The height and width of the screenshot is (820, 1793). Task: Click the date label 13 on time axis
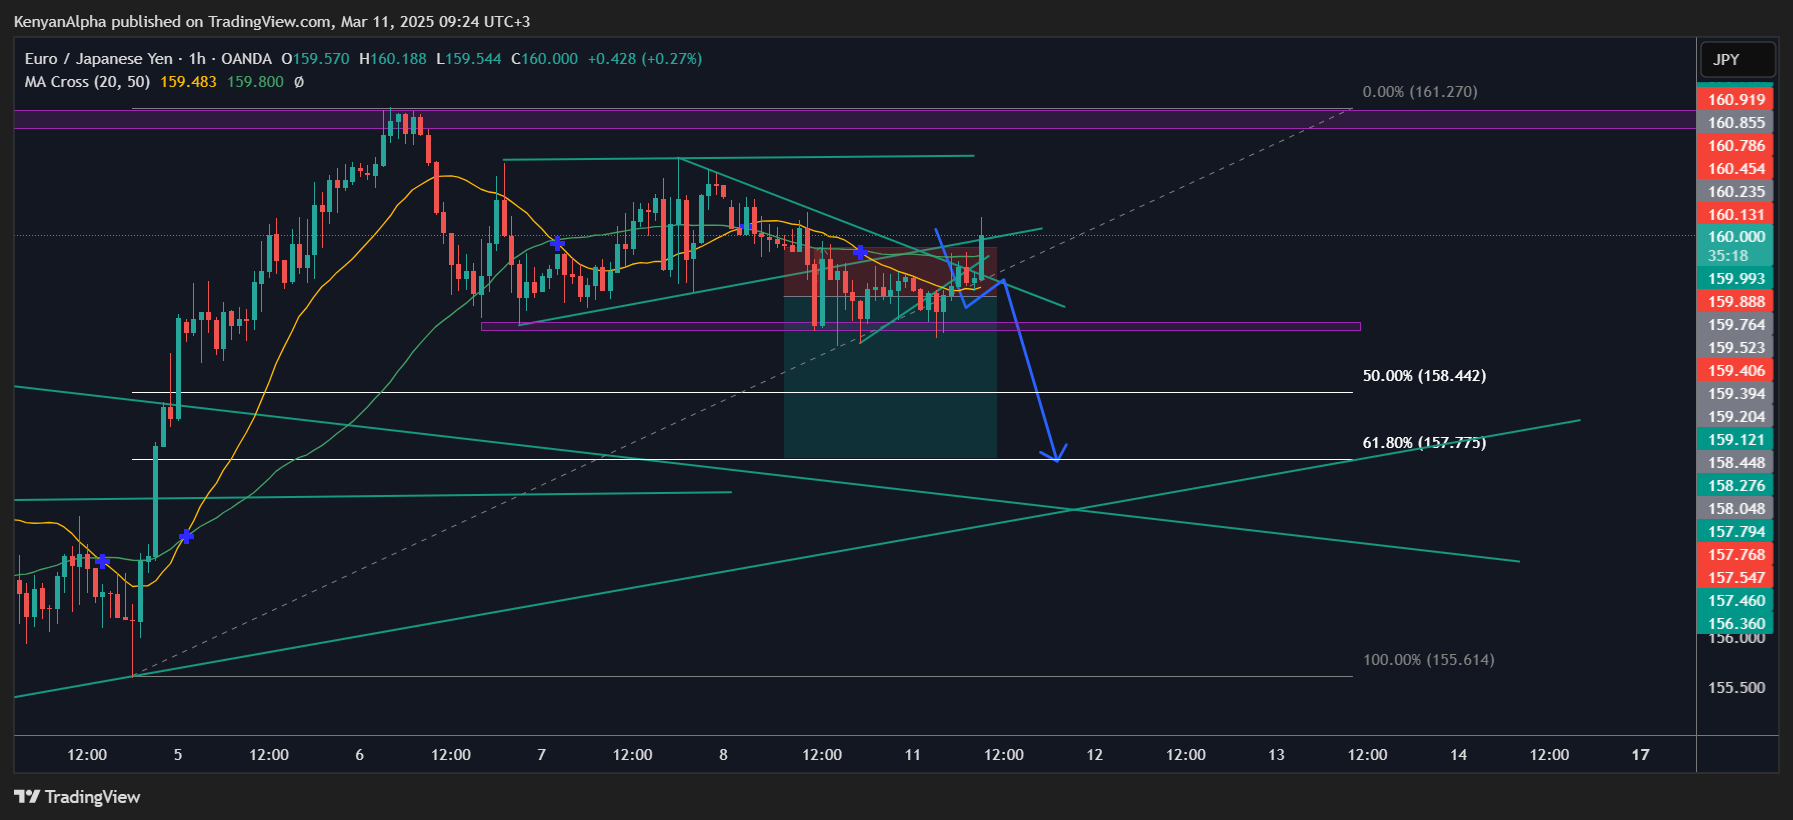point(1277,755)
